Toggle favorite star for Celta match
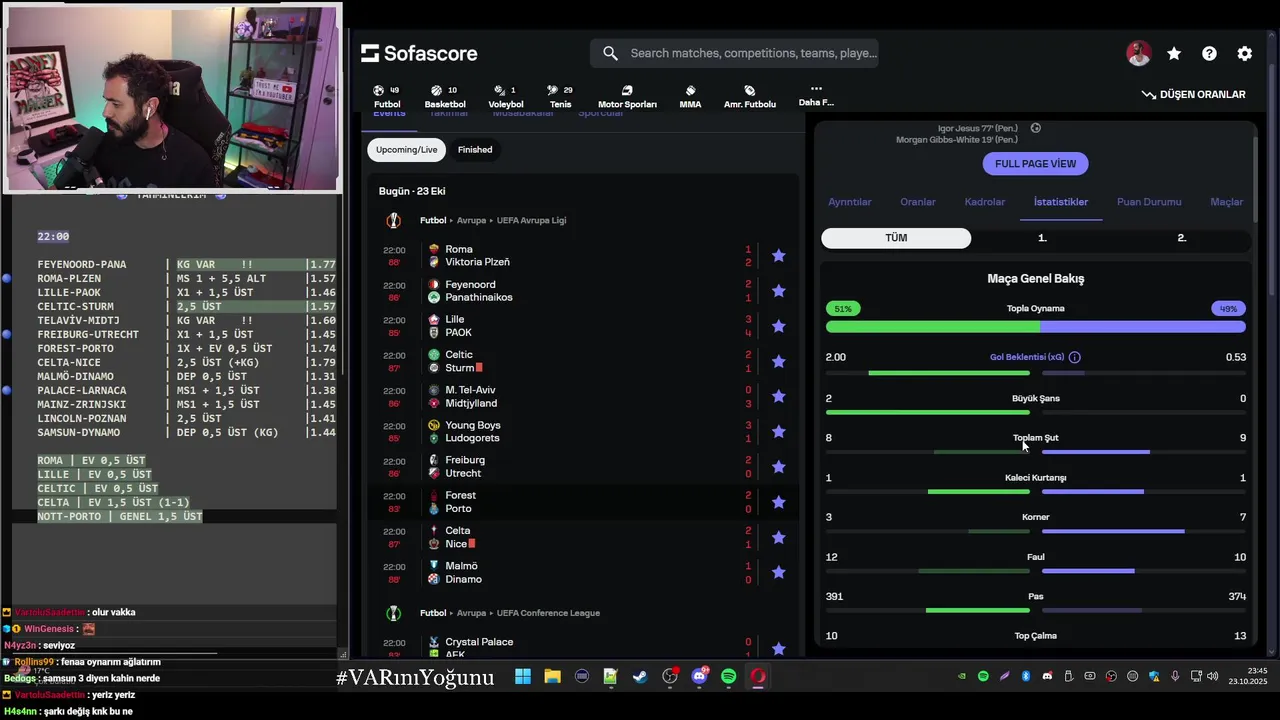 778,537
